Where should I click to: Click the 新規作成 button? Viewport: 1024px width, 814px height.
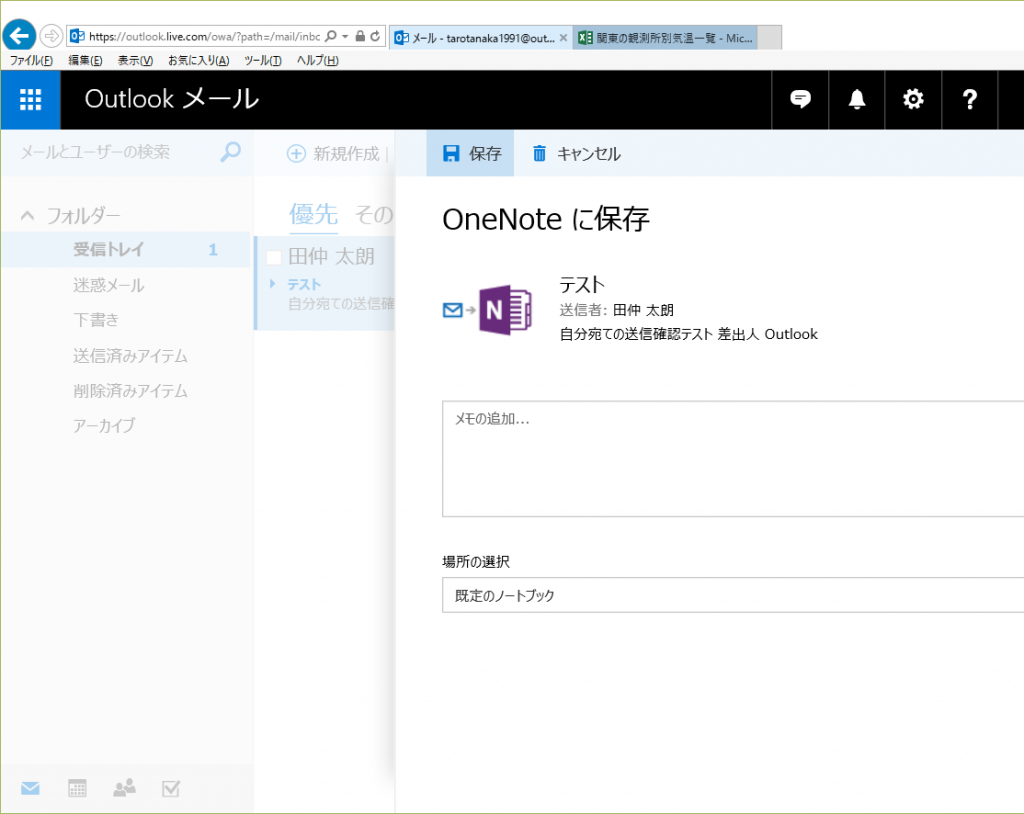pyautogui.click(x=334, y=154)
